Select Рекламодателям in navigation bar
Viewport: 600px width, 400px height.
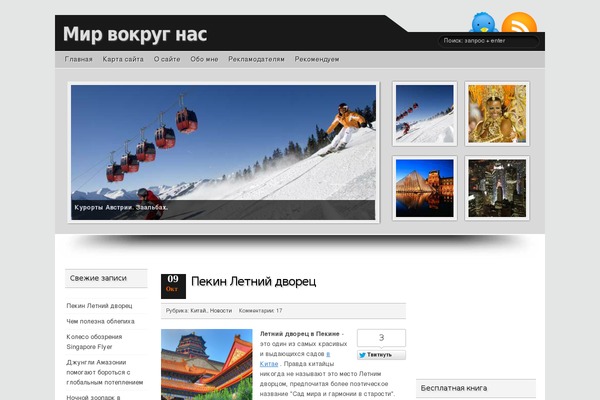coord(256,59)
